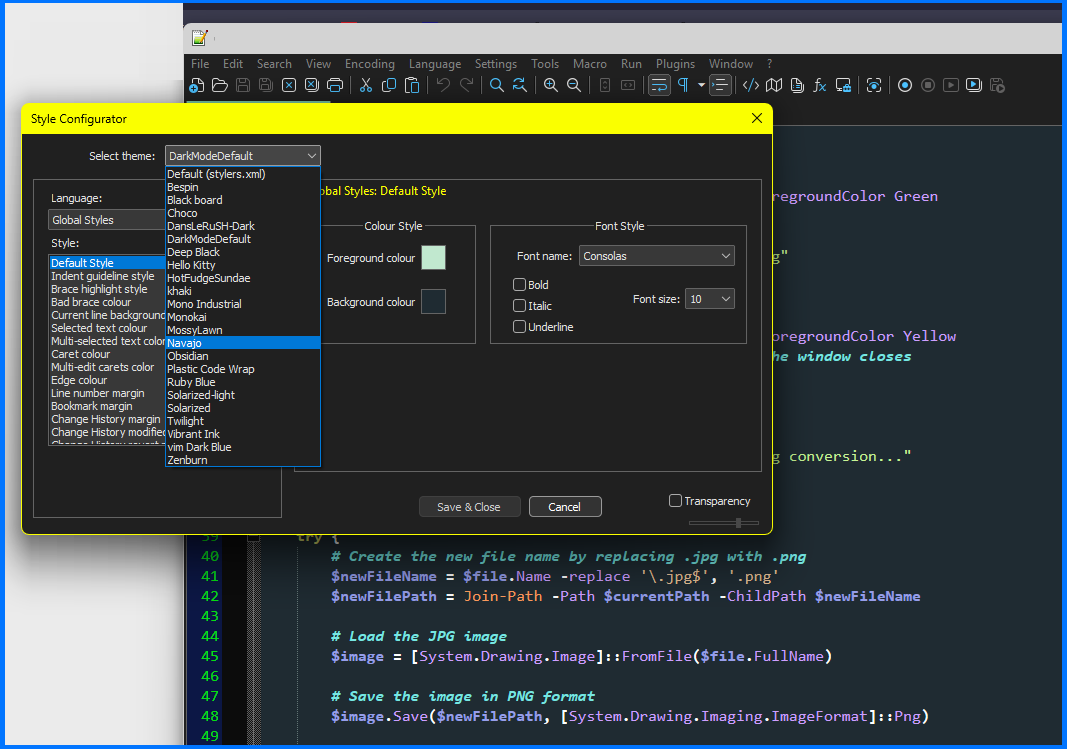Open the Font name dropdown
This screenshot has width=1067, height=749.
656,256
